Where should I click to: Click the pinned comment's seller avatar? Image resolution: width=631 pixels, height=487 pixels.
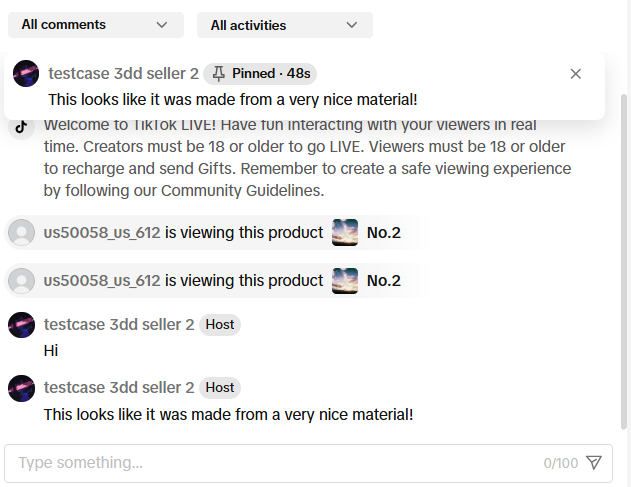[26, 74]
